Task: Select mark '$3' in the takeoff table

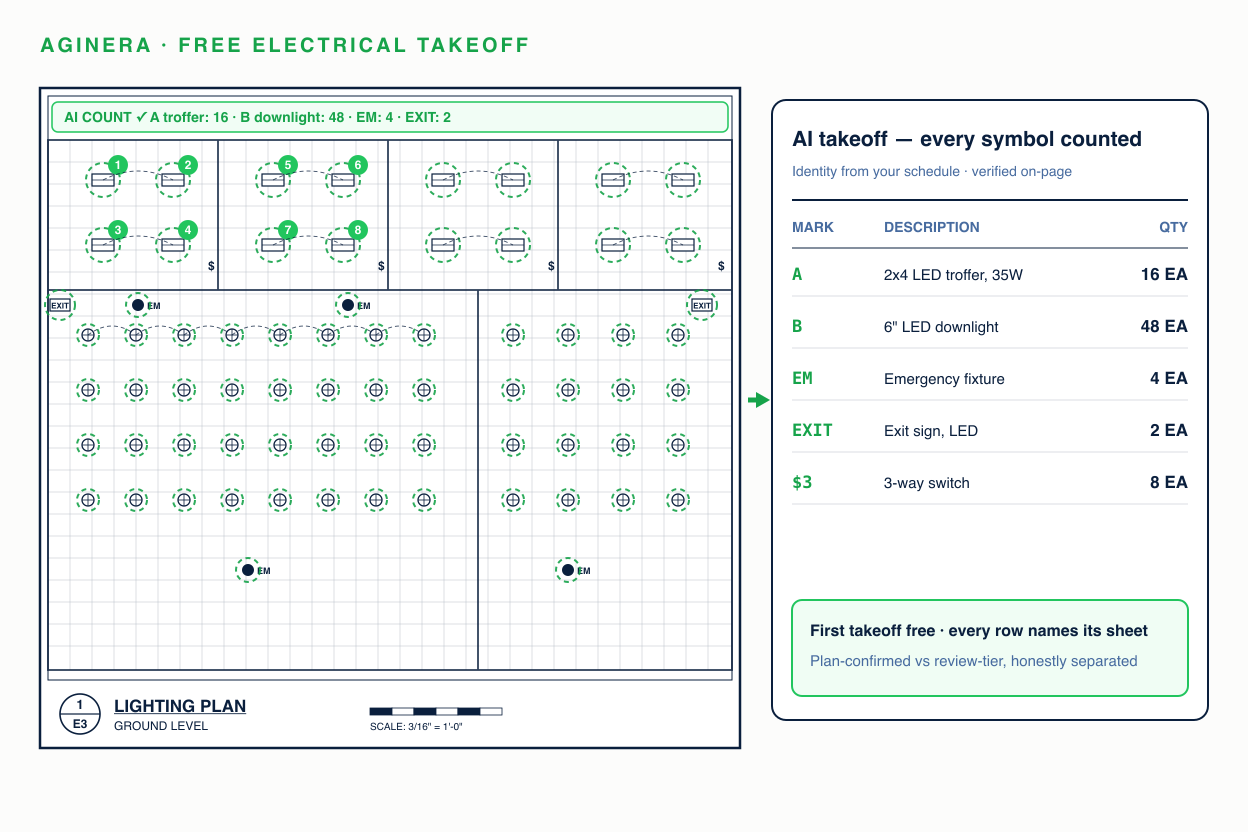Action: (802, 482)
